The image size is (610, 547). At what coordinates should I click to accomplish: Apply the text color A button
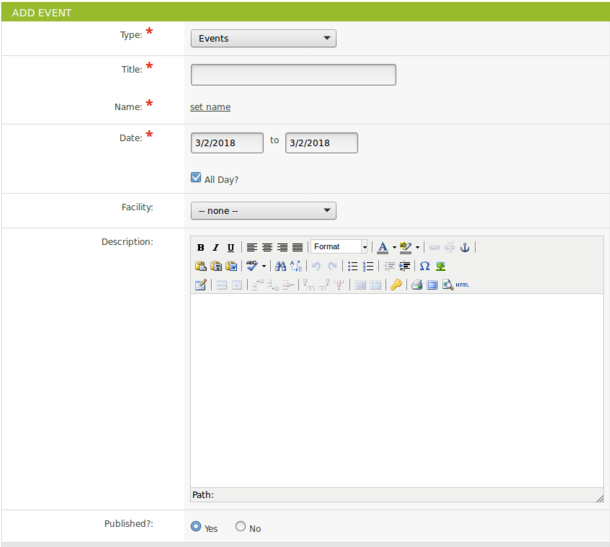pyautogui.click(x=383, y=247)
